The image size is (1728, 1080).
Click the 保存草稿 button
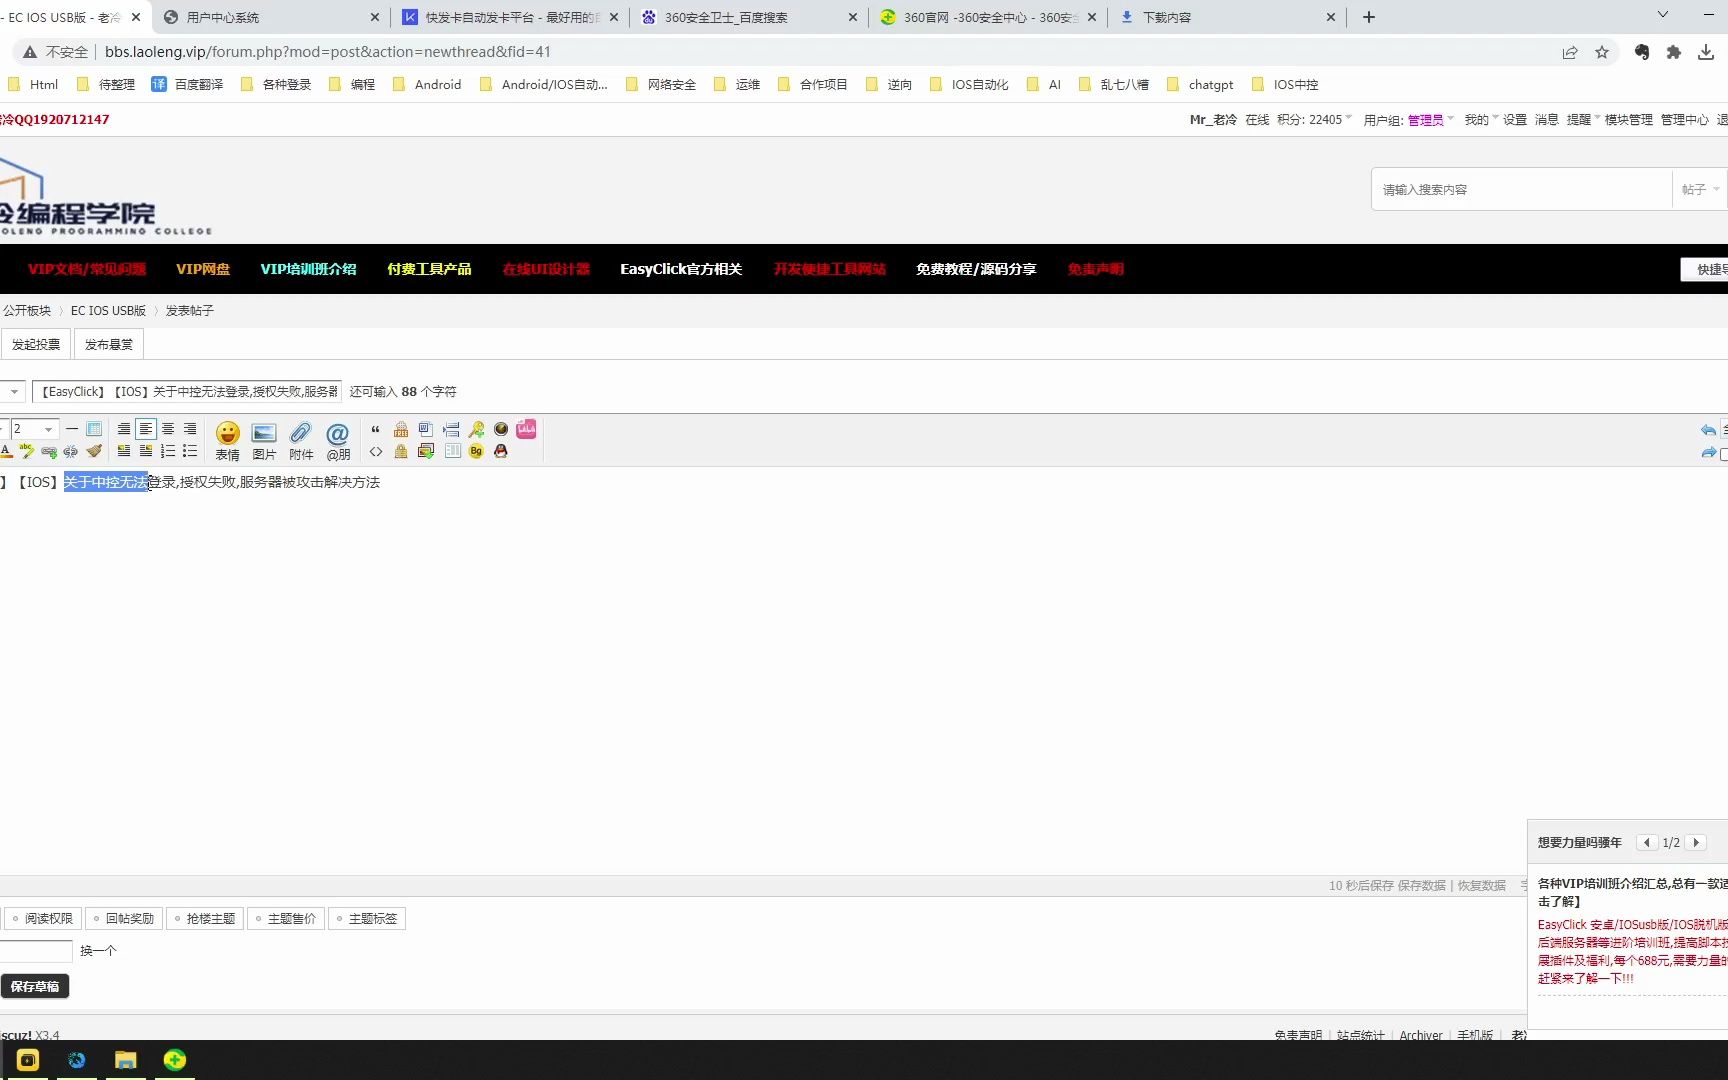[35, 986]
